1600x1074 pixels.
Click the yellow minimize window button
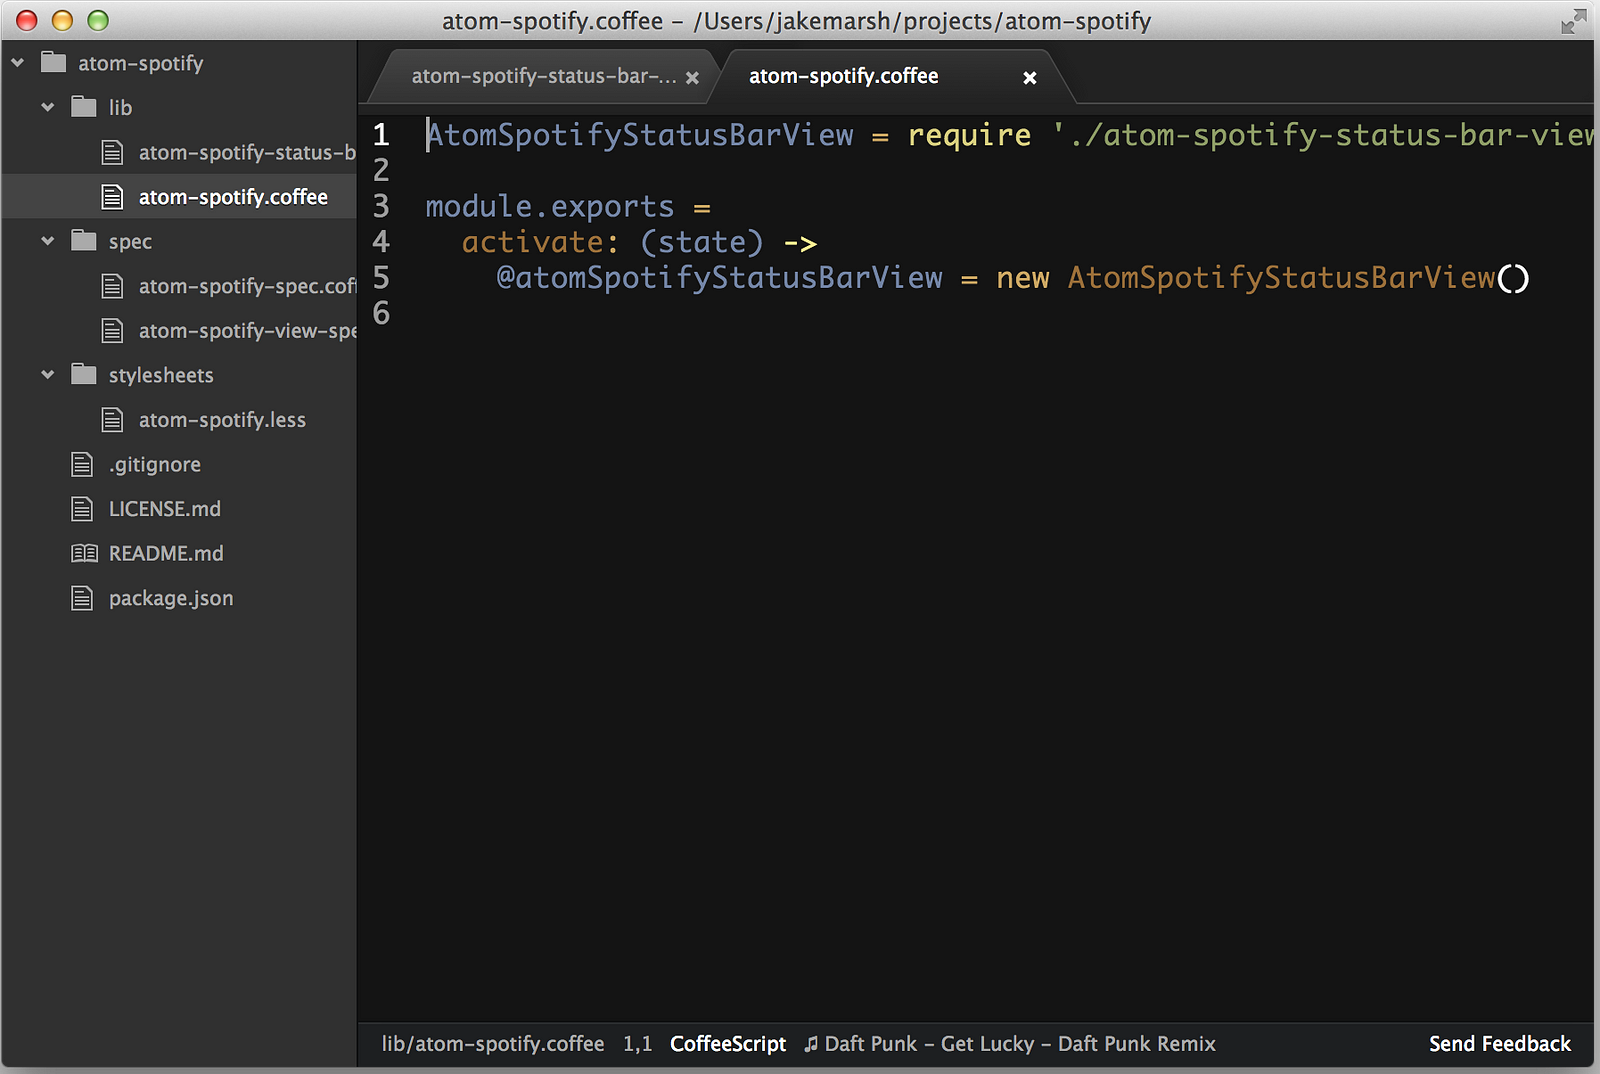click(62, 20)
